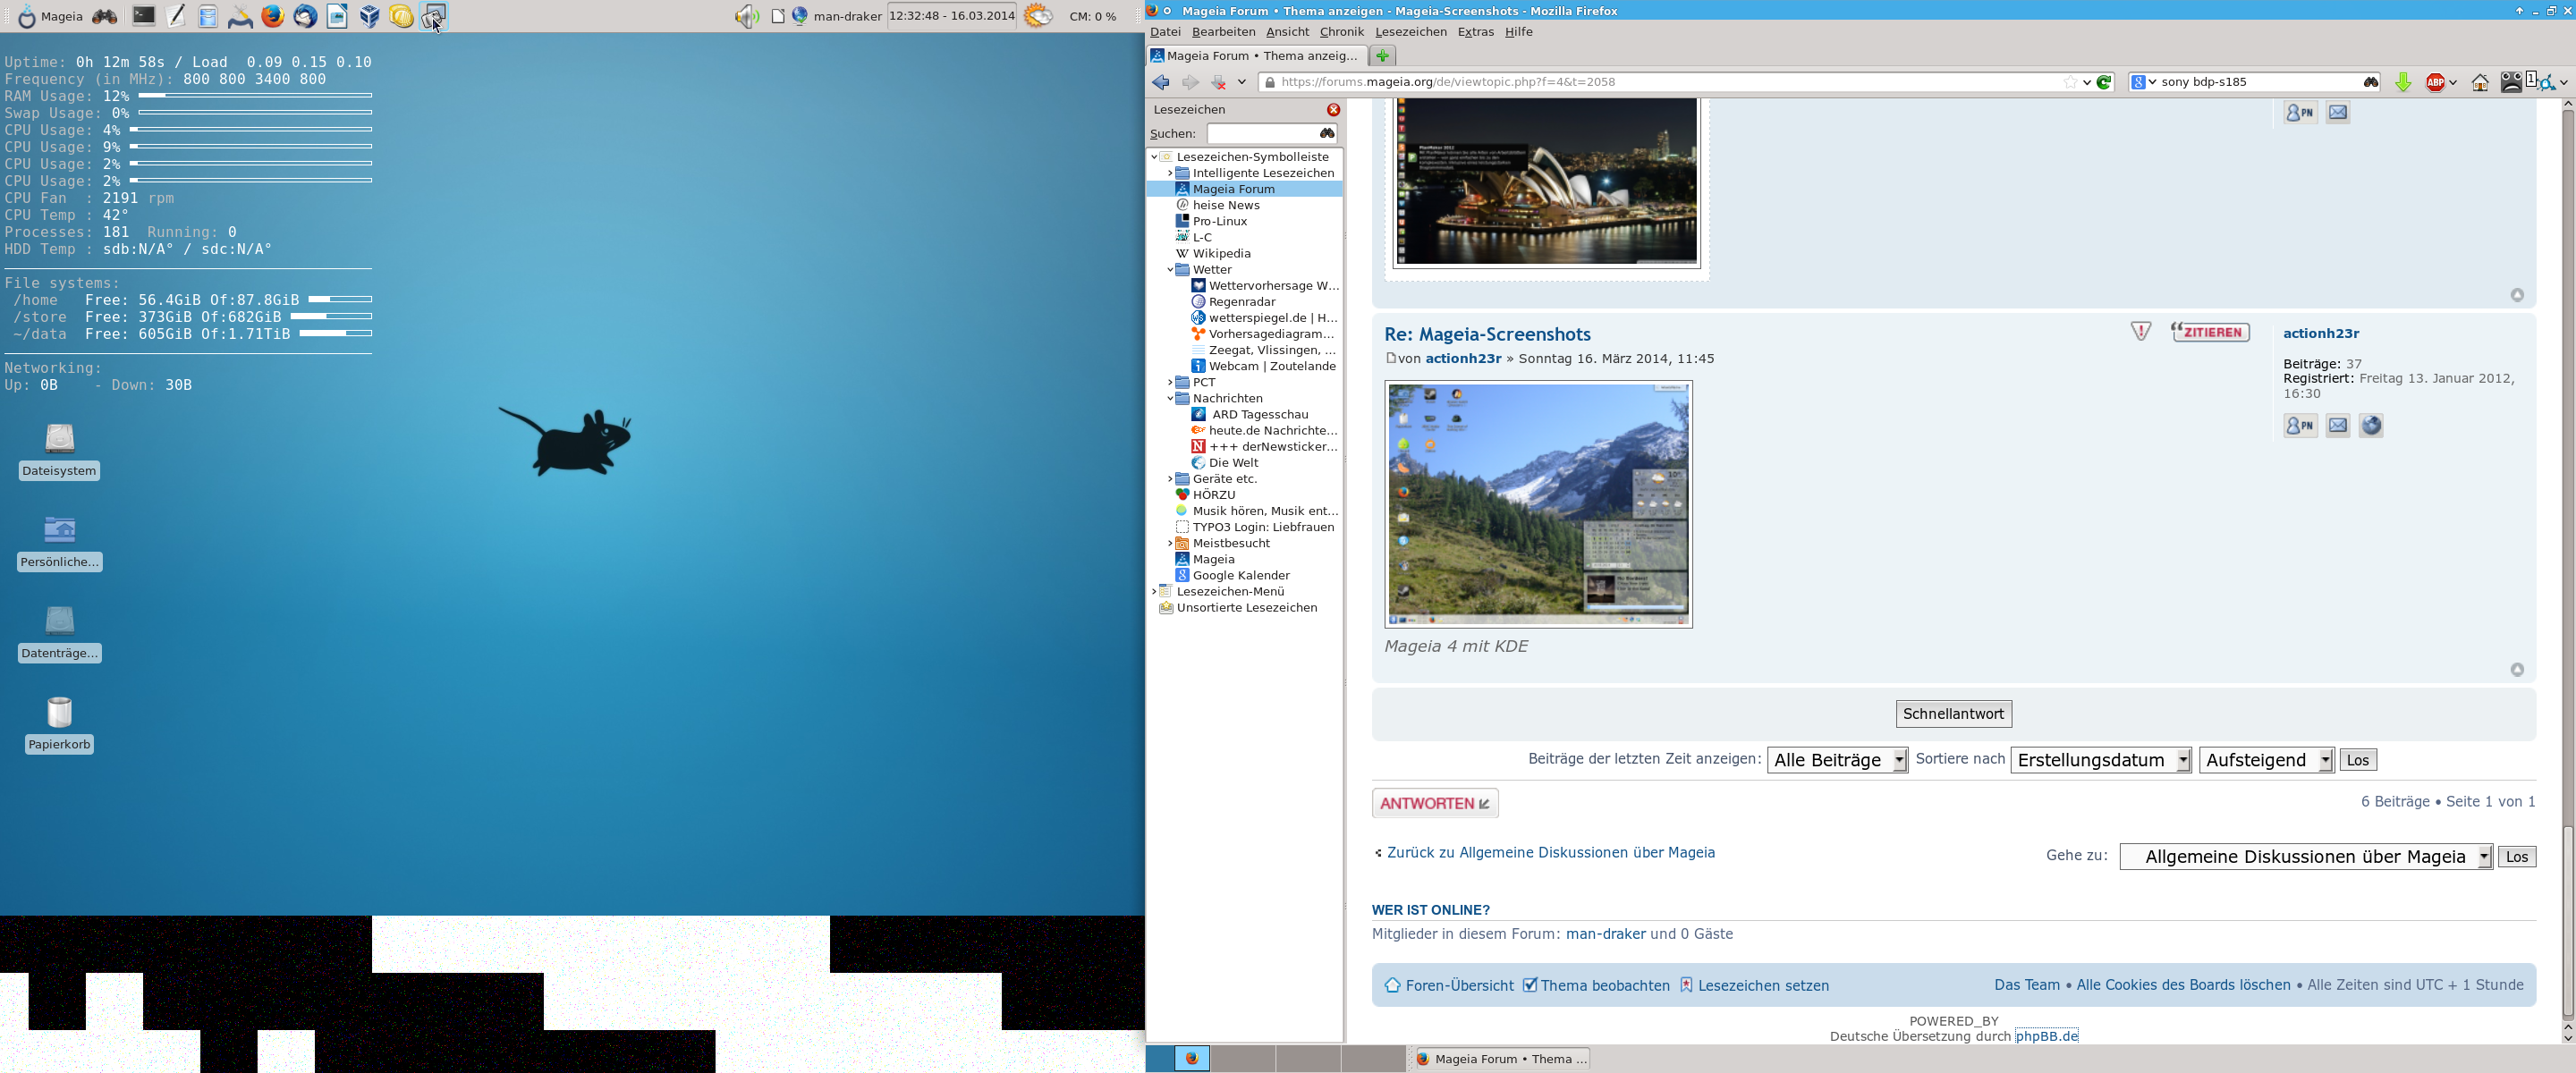
Task: Reload the page with green refresh icon
Action: coord(2104,82)
